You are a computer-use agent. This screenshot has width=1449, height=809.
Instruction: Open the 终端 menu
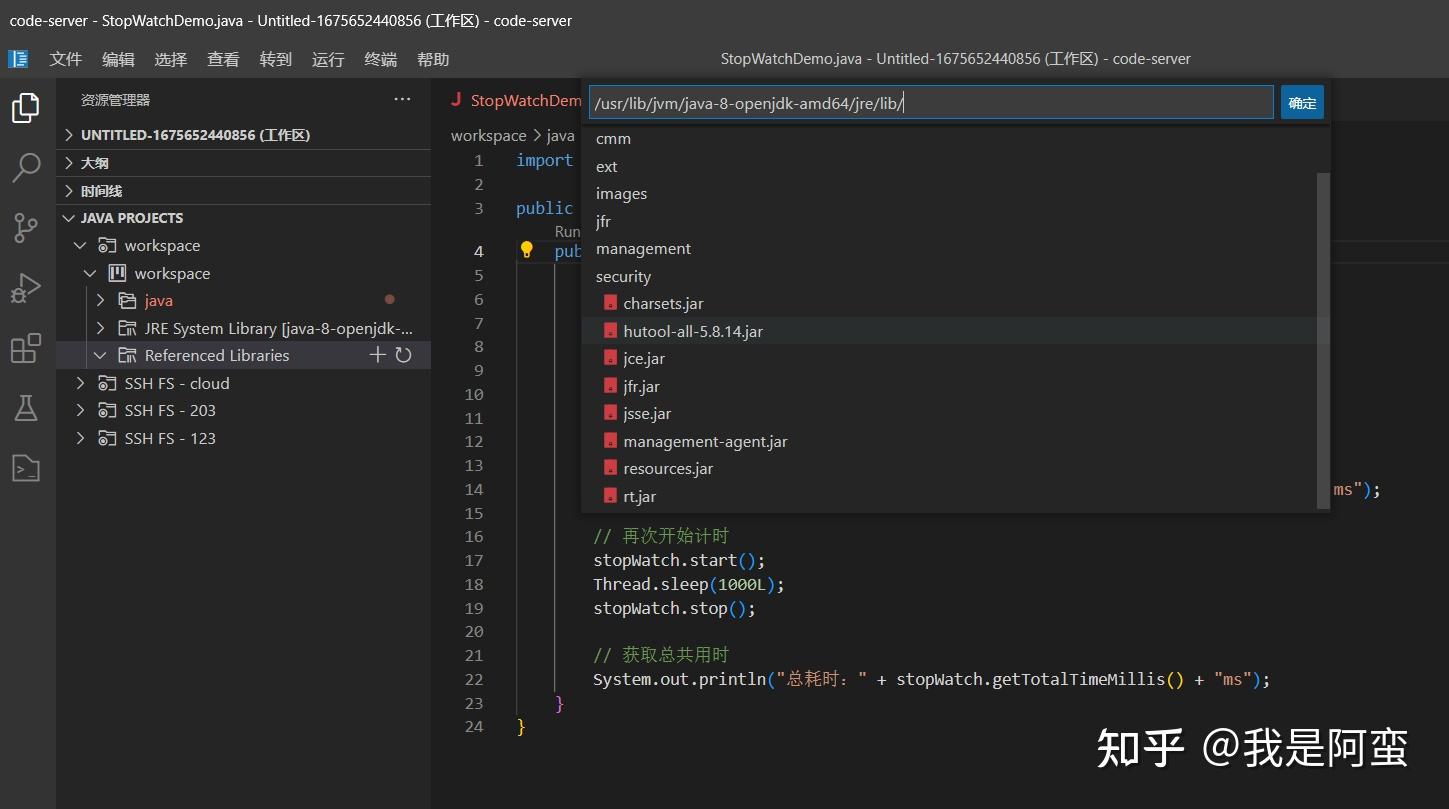coord(381,59)
